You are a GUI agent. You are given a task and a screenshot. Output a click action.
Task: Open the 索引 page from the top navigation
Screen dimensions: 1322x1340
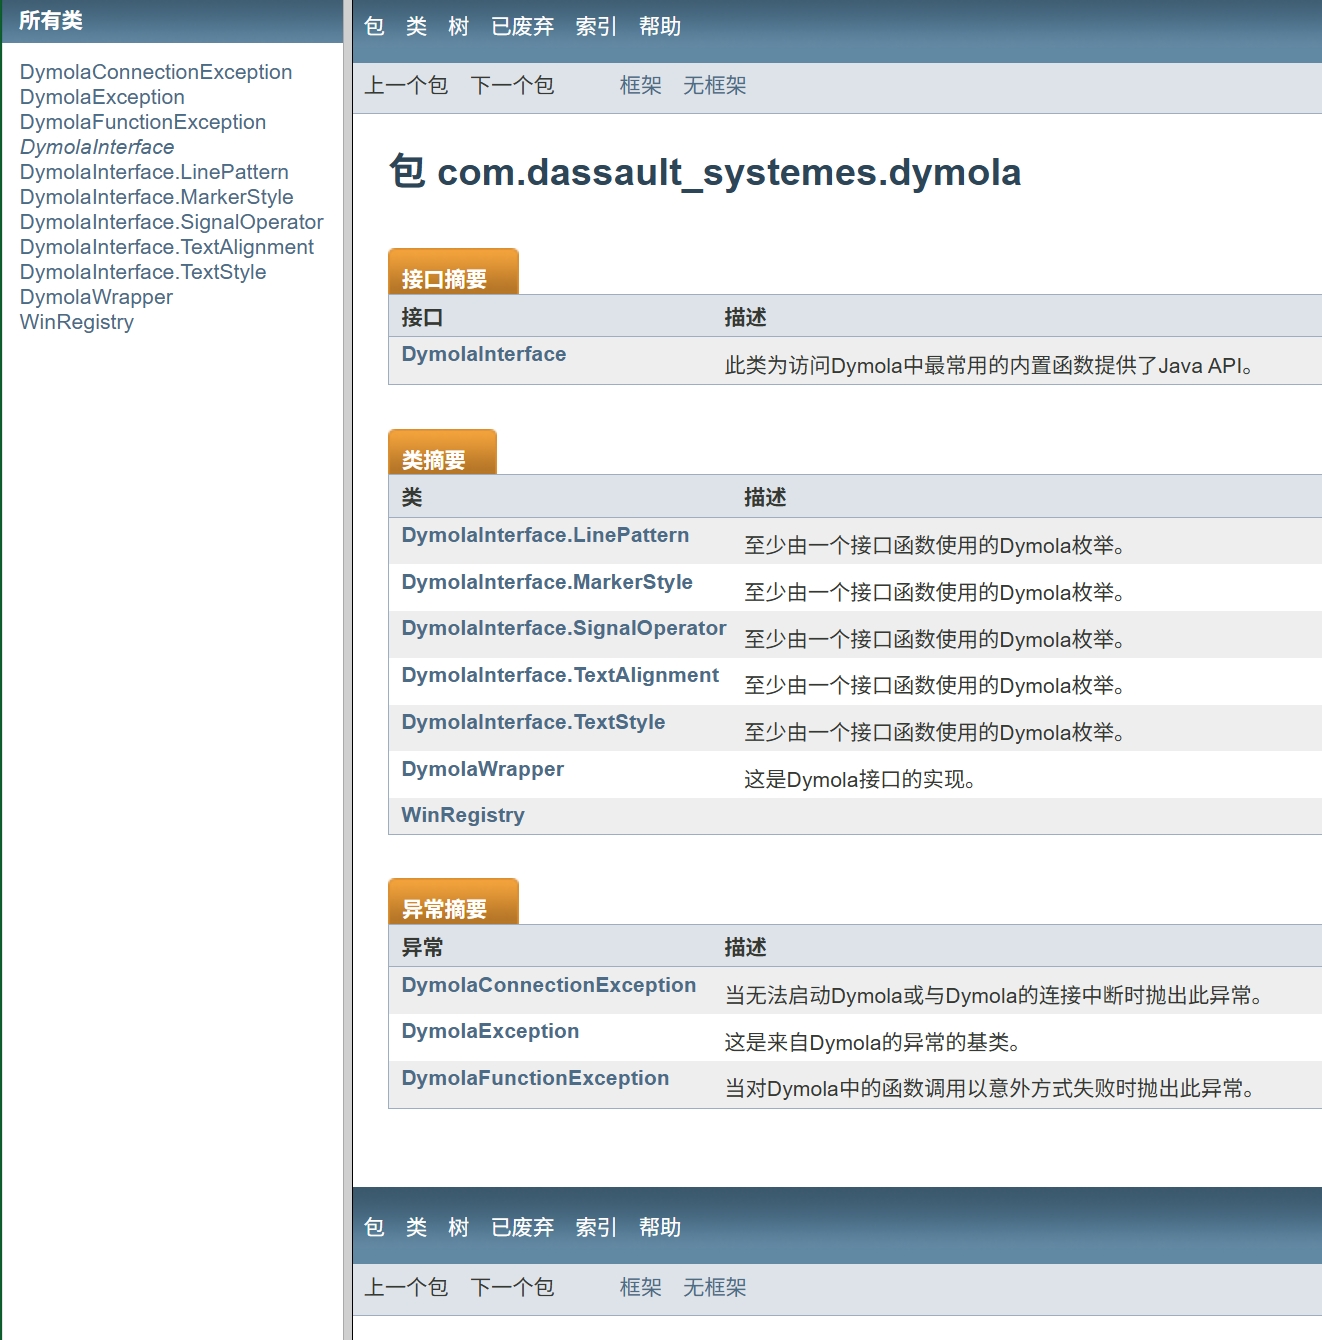click(x=595, y=27)
